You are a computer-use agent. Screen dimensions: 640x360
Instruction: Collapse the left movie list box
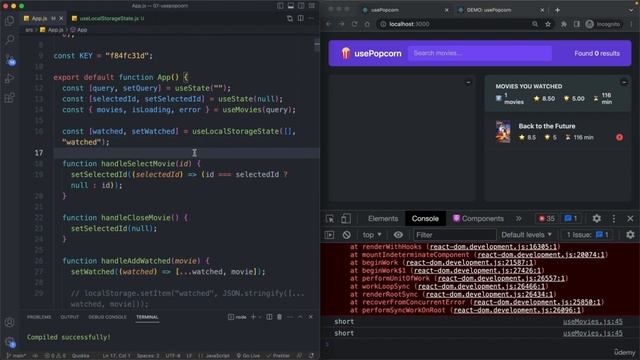(x=468, y=82)
